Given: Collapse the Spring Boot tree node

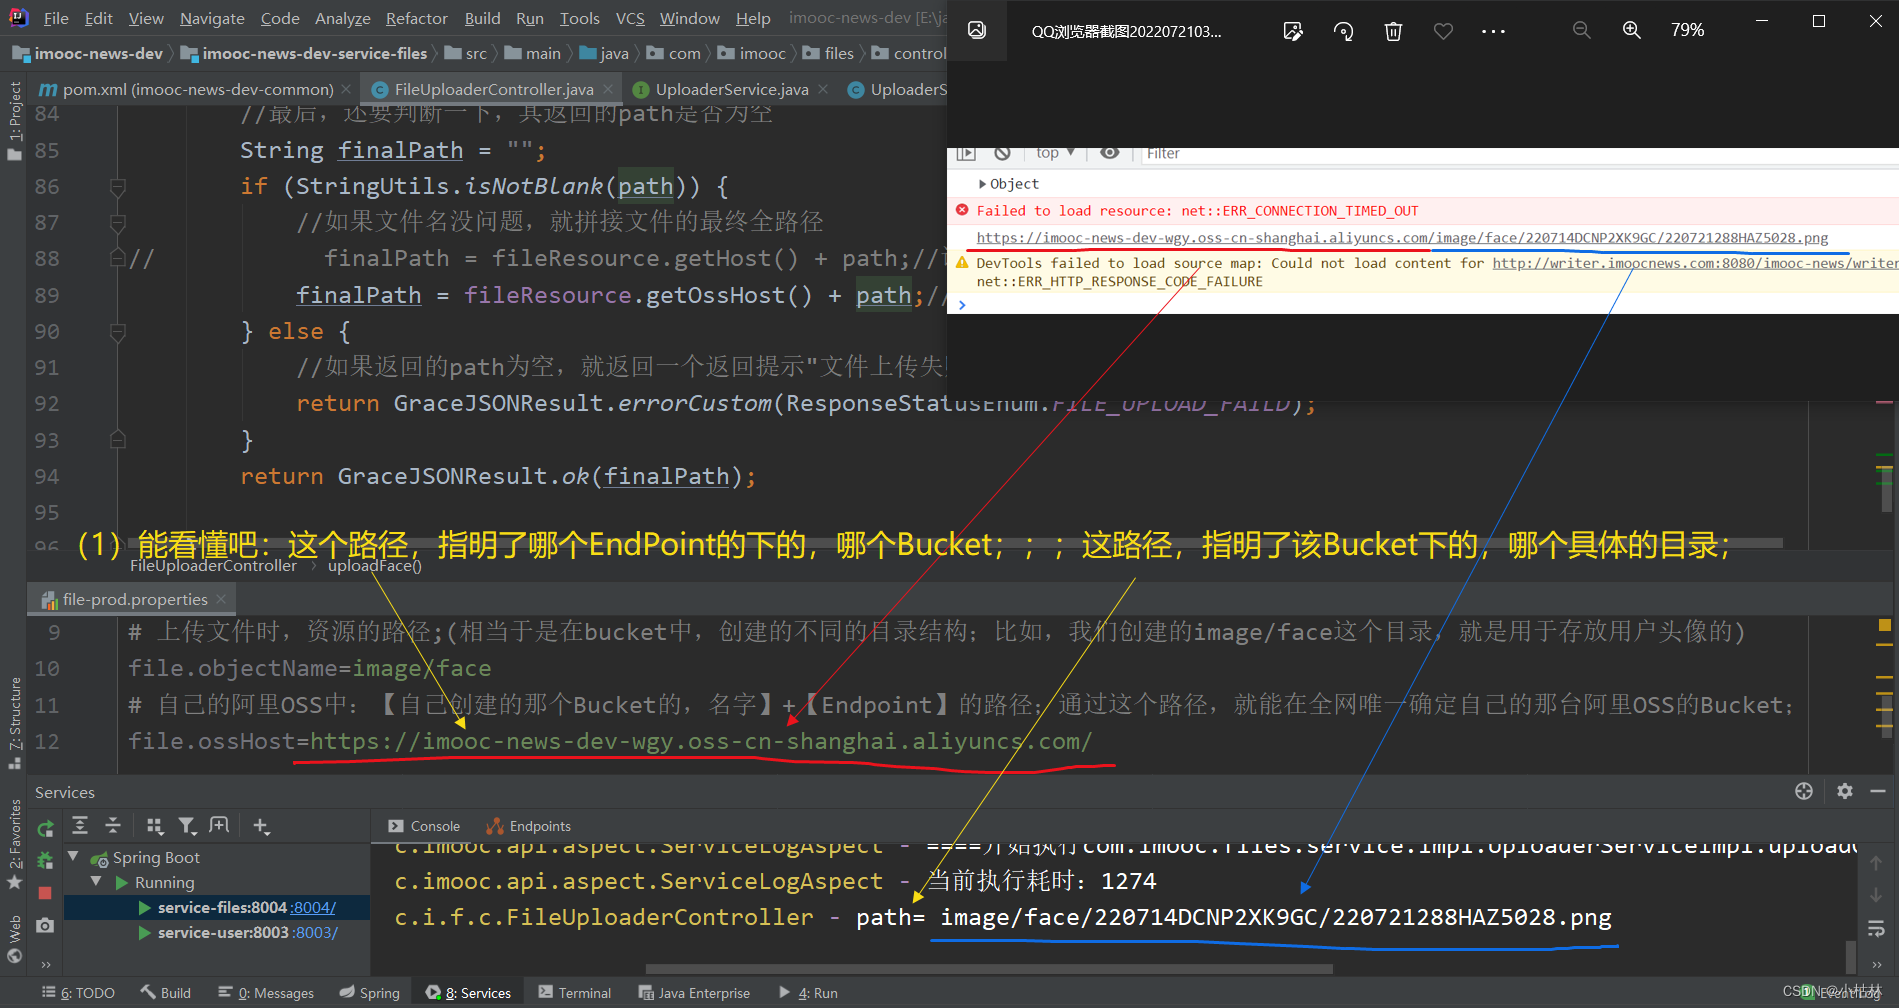Looking at the screenshot, I should pos(73,857).
